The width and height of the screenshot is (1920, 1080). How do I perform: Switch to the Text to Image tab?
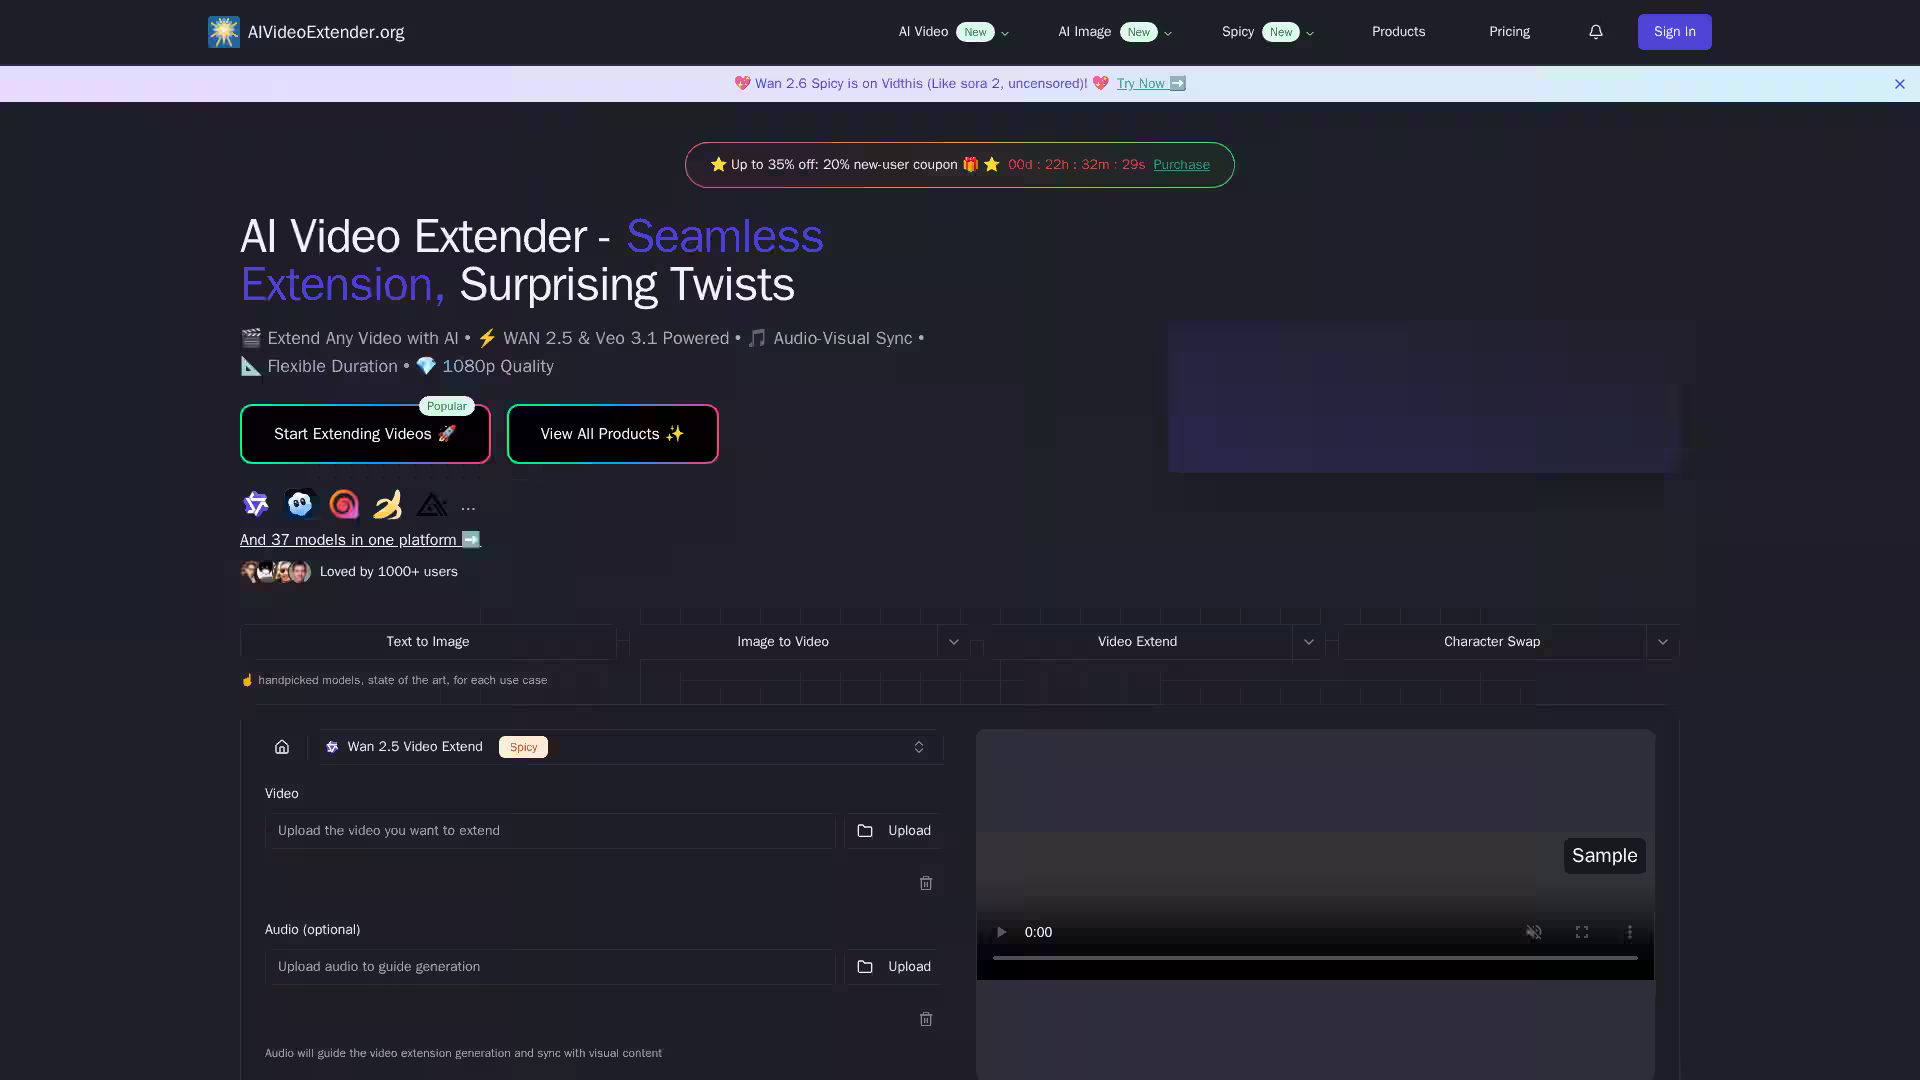click(x=428, y=642)
